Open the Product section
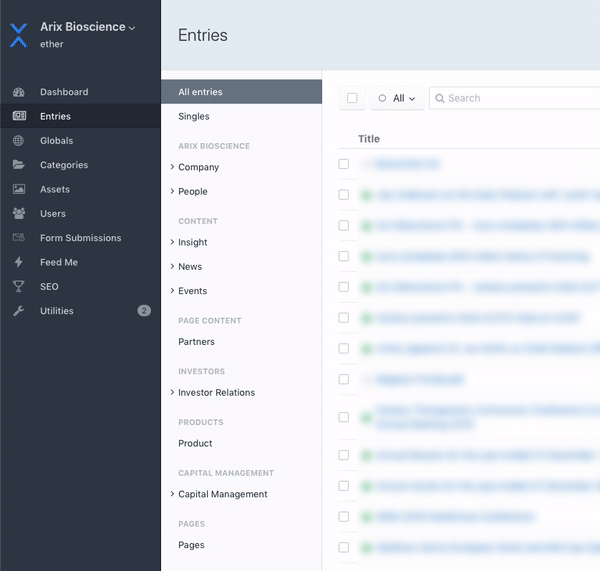 click(x=195, y=443)
